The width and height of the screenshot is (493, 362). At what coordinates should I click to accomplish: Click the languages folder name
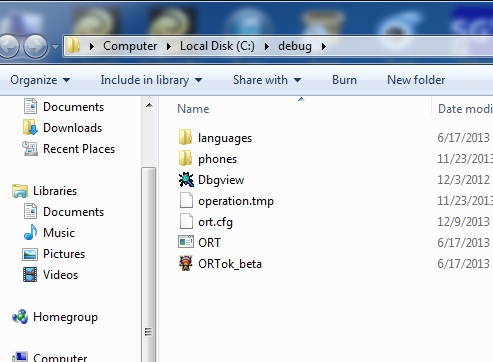point(225,138)
